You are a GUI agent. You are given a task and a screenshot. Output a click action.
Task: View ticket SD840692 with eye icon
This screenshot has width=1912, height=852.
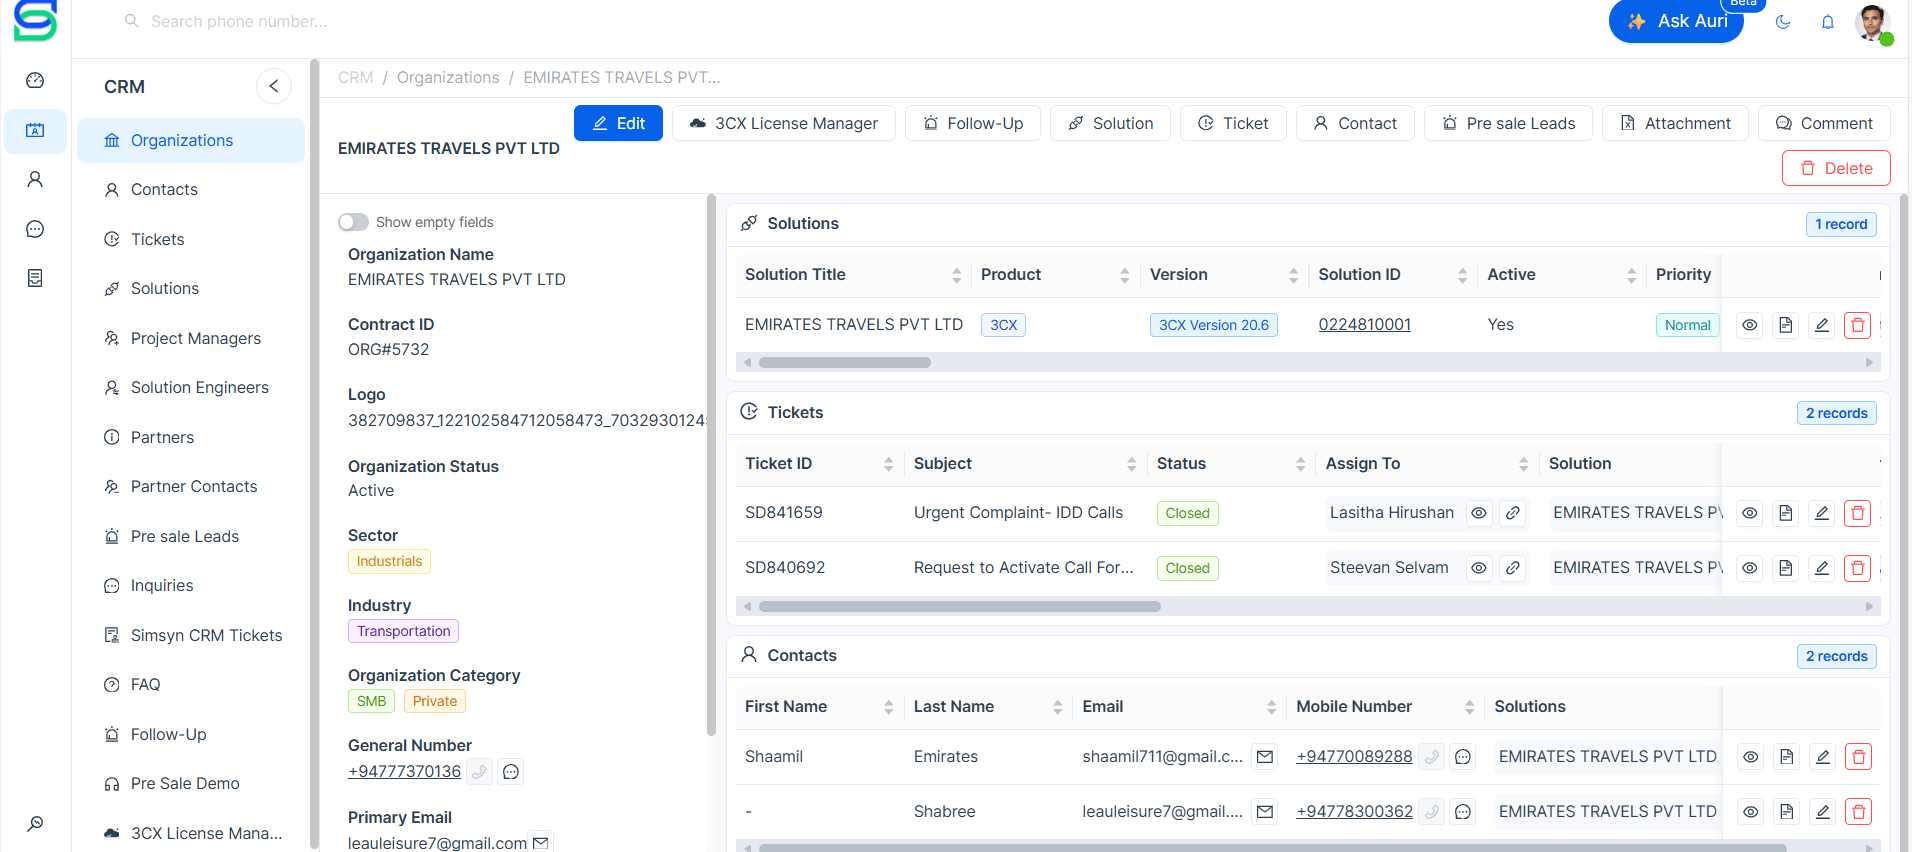(x=1749, y=568)
